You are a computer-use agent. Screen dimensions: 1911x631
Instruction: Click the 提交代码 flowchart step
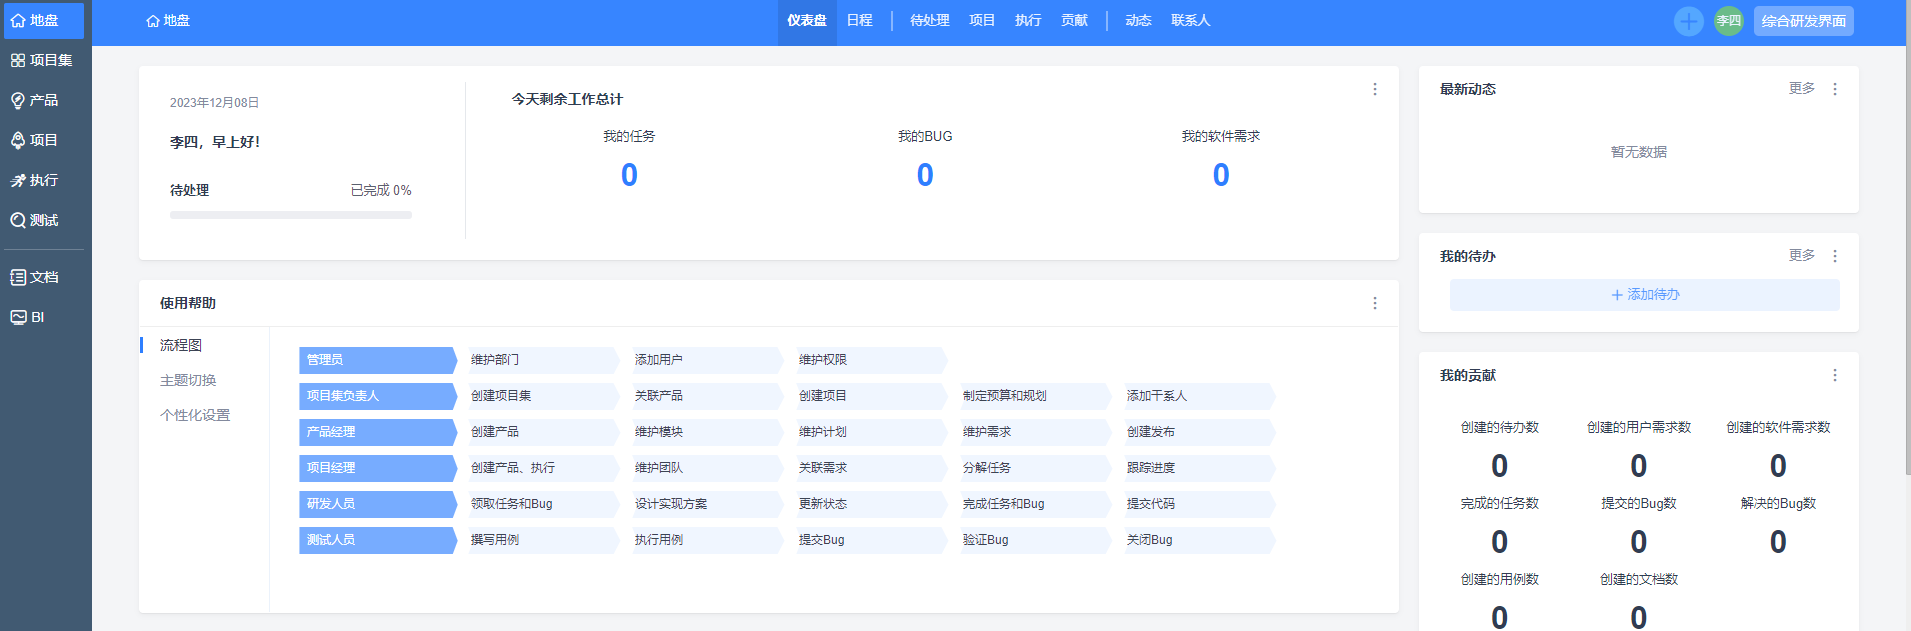pos(1199,504)
